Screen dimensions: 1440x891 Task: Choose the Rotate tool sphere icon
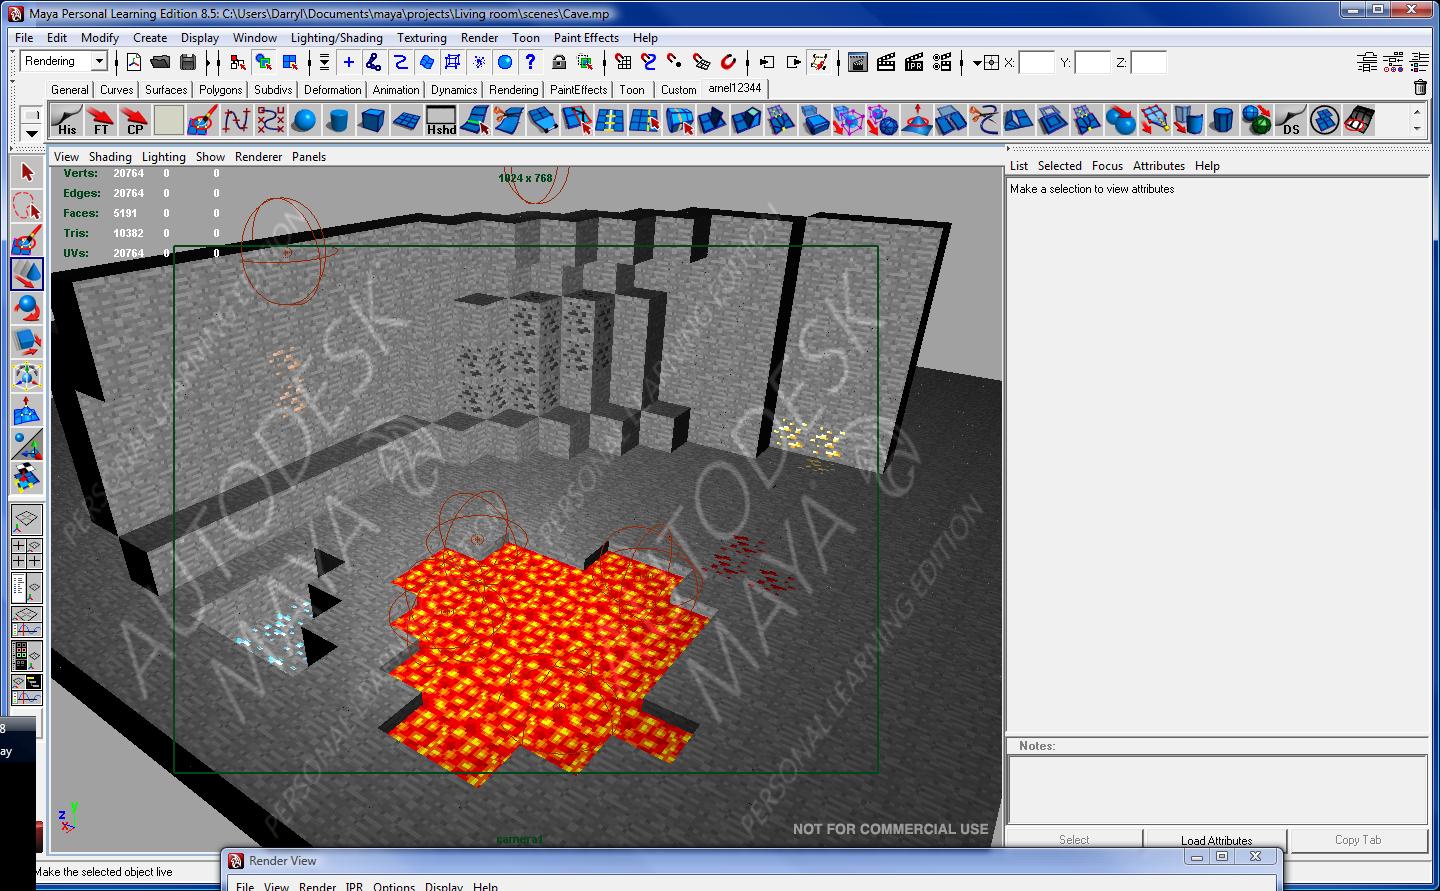pyautogui.click(x=27, y=308)
